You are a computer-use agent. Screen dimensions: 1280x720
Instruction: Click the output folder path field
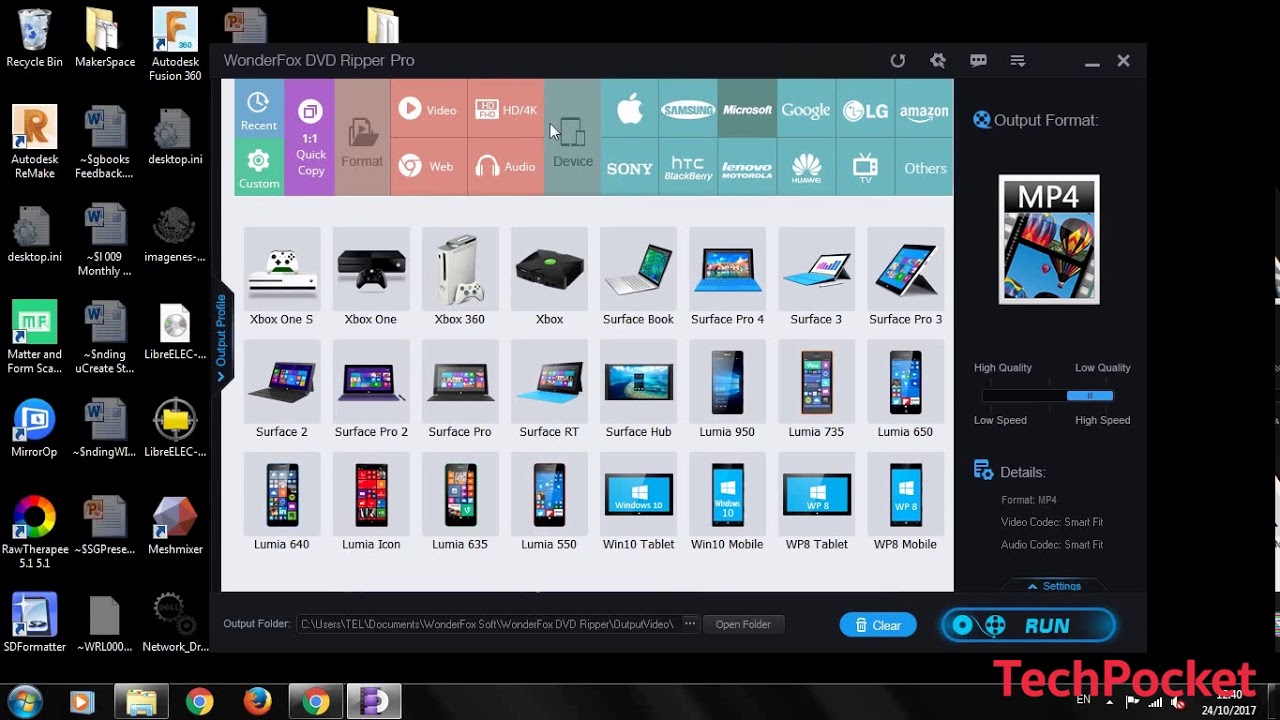tap(488, 624)
